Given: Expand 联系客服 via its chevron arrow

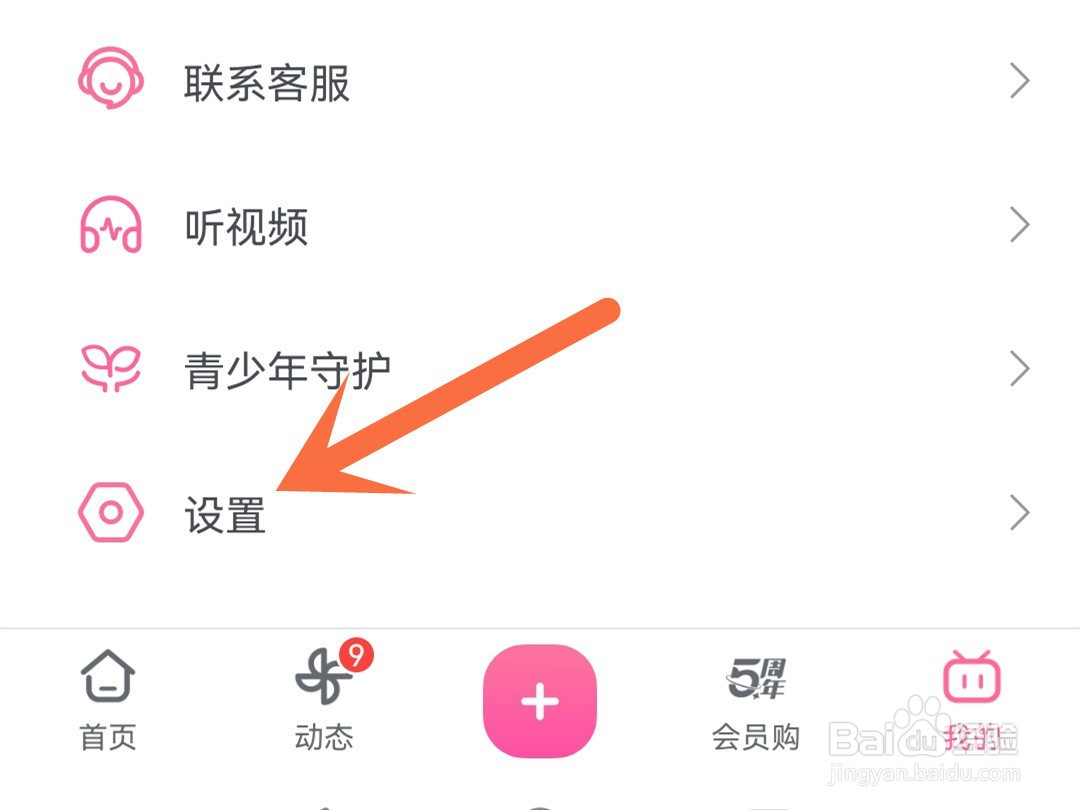Looking at the screenshot, I should [x=1019, y=81].
